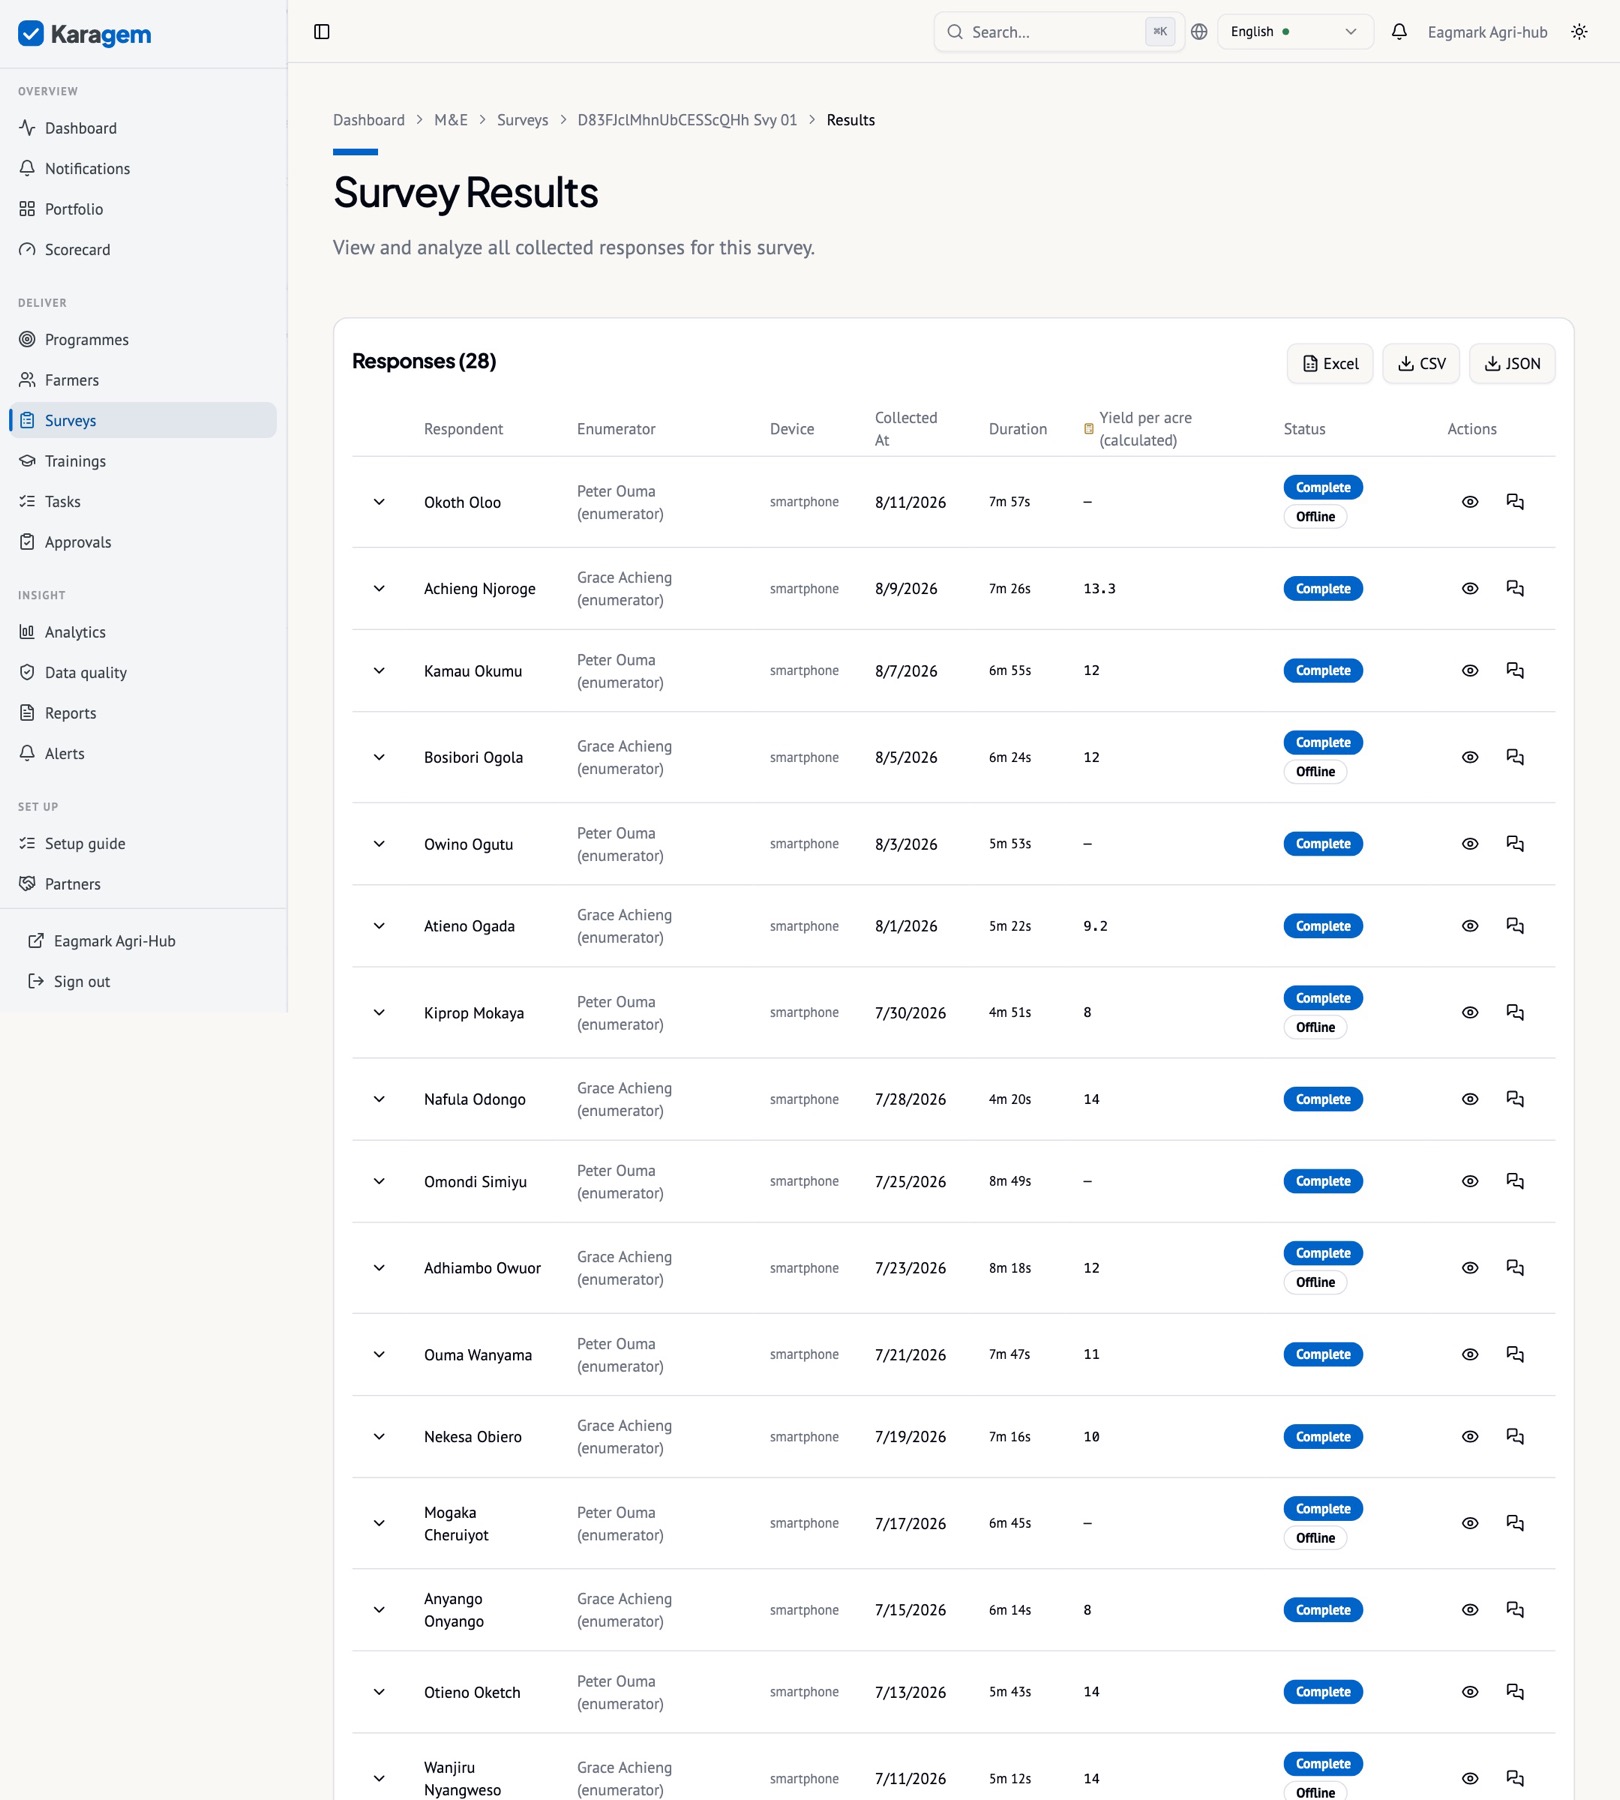This screenshot has width=1620, height=1800.
Task: Switch theme with the sun icon
Action: coord(1579,32)
